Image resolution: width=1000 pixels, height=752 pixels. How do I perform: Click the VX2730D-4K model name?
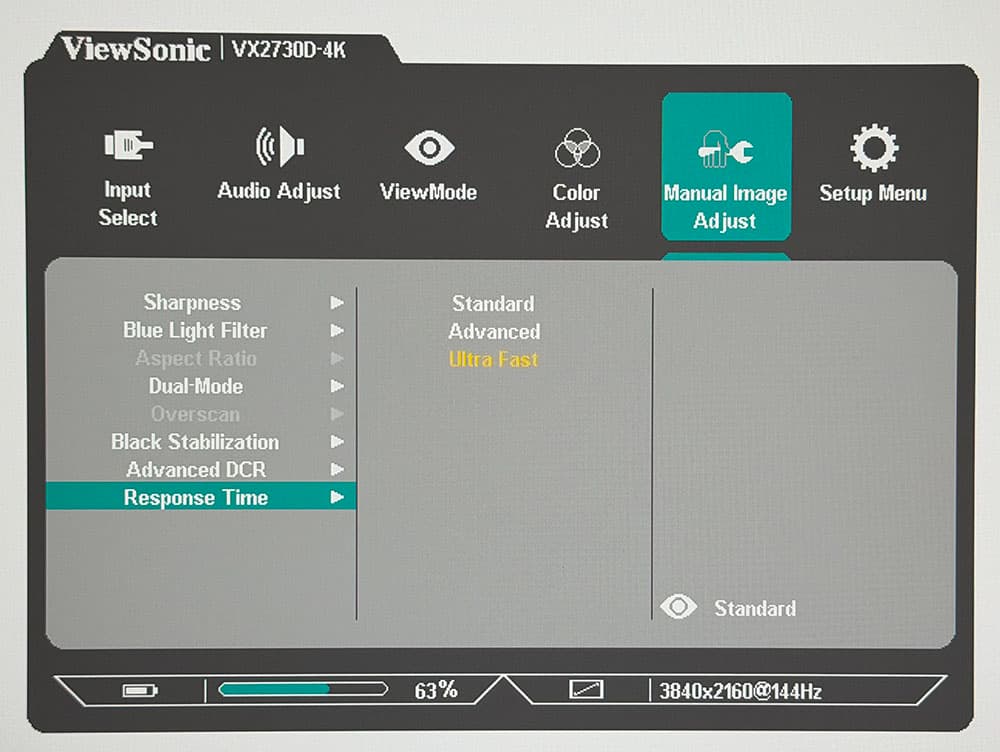point(288,50)
